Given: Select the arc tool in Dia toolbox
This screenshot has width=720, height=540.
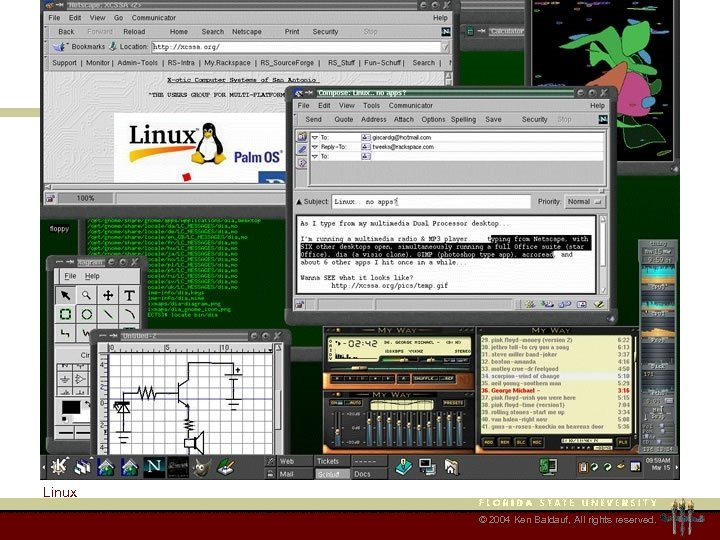Looking at the screenshot, I should [x=129, y=314].
